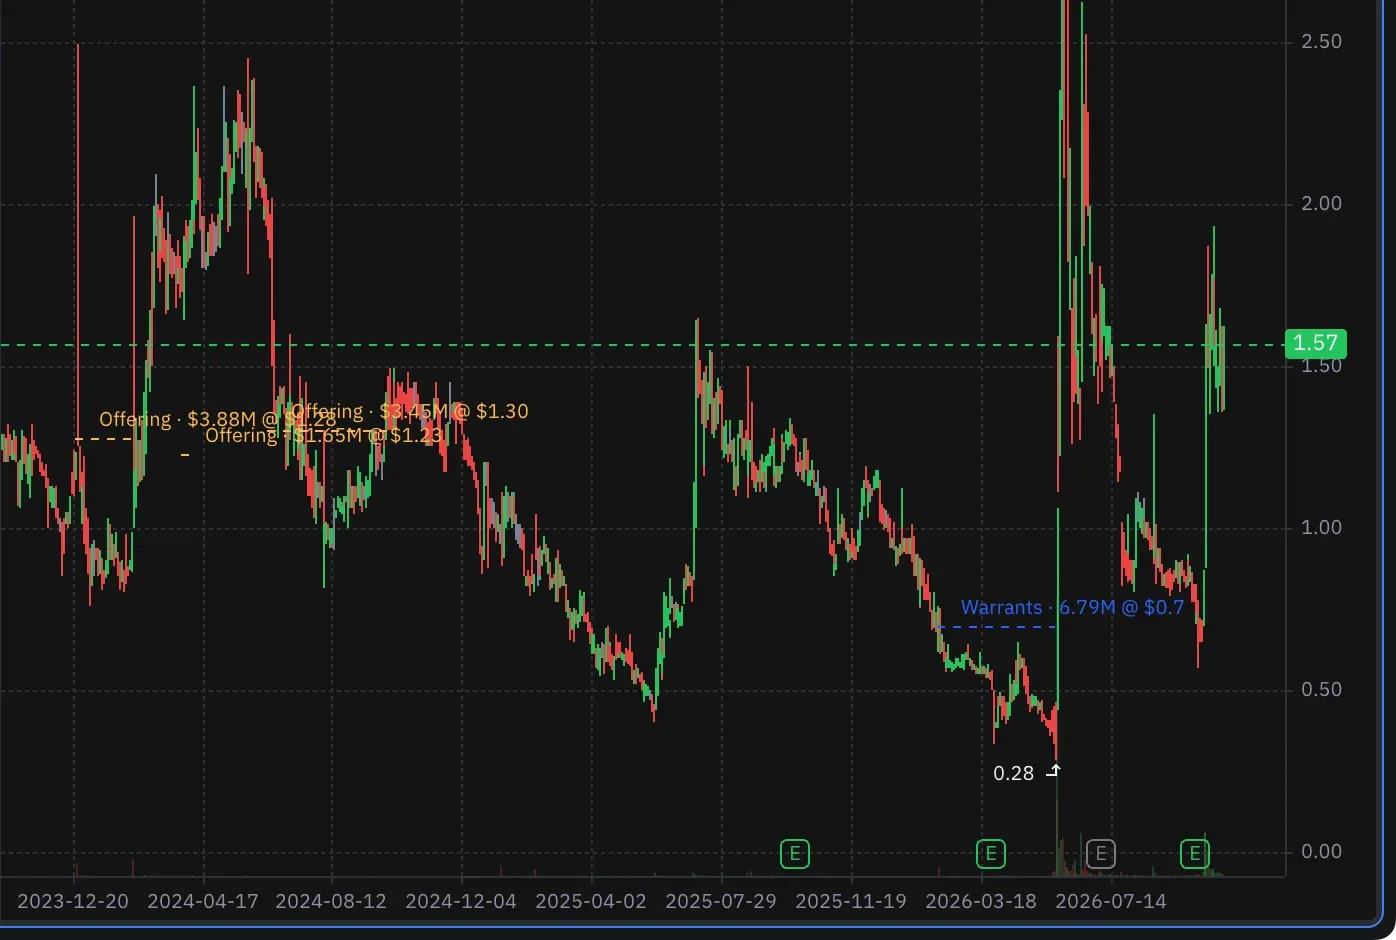Select the Offering $3.88M @ $1.28 label
The width and height of the screenshot is (1396, 940).
[x=217, y=420]
